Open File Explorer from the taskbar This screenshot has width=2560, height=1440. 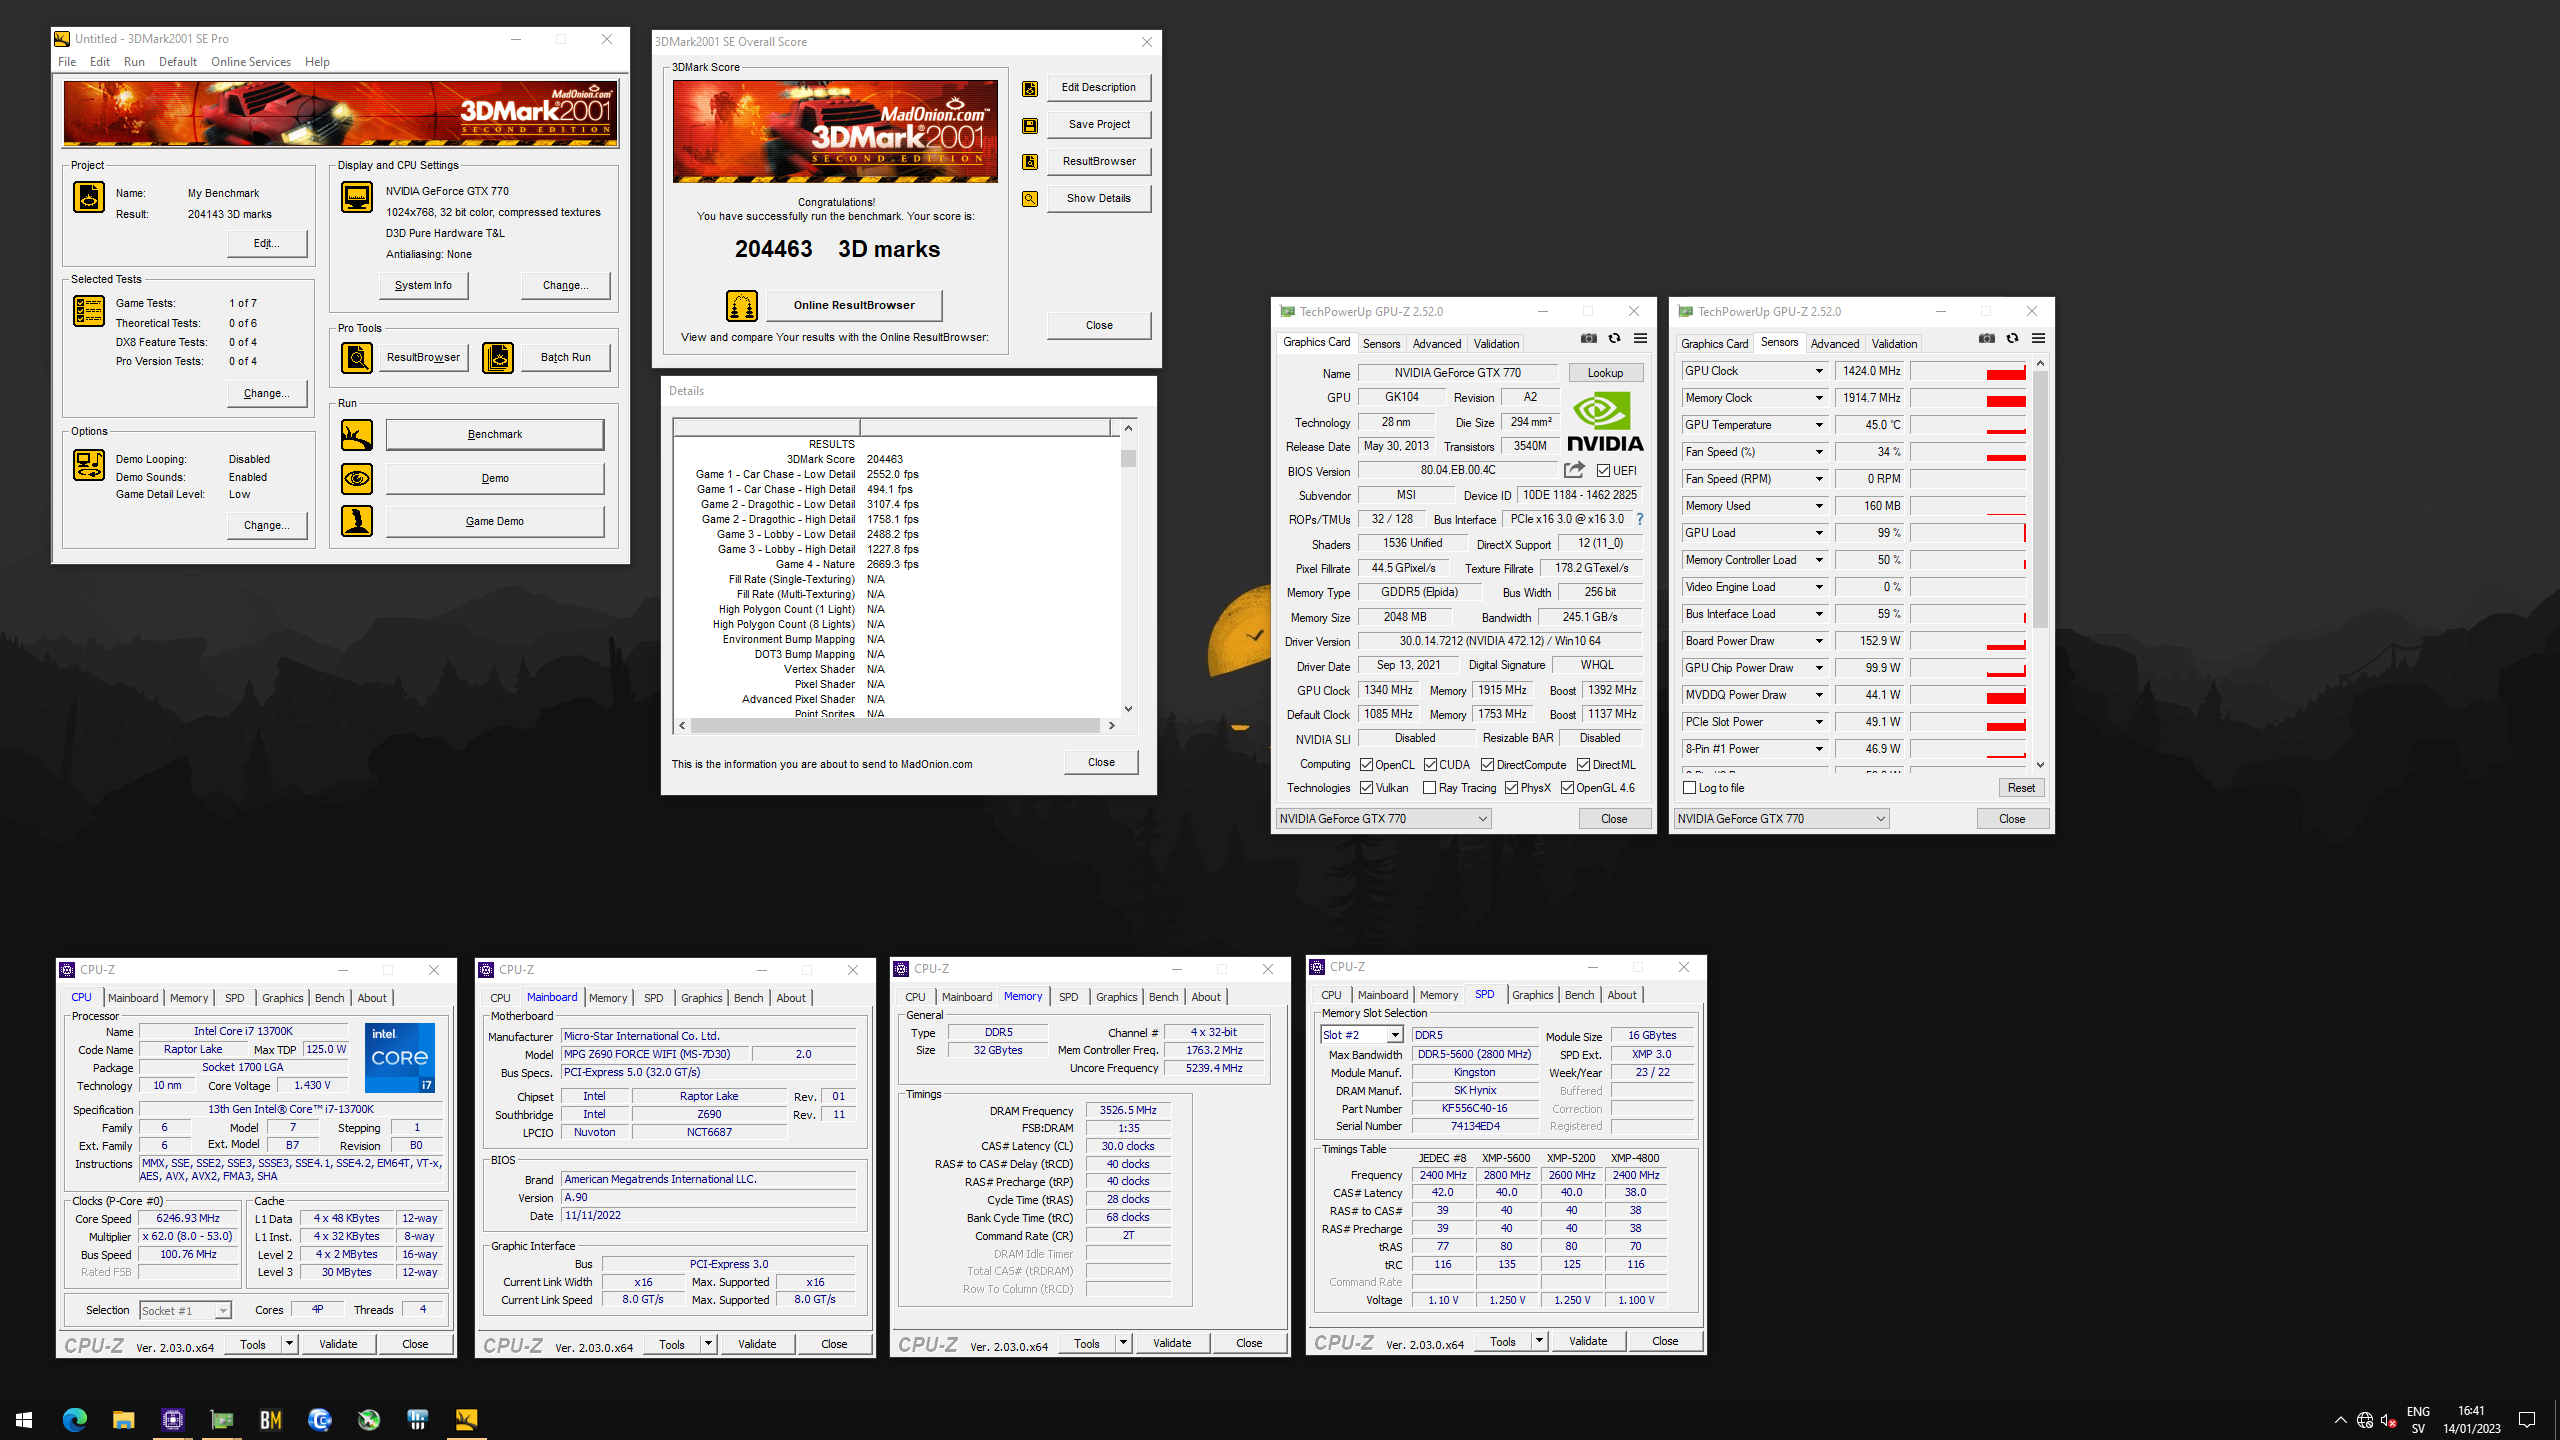[123, 1419]
